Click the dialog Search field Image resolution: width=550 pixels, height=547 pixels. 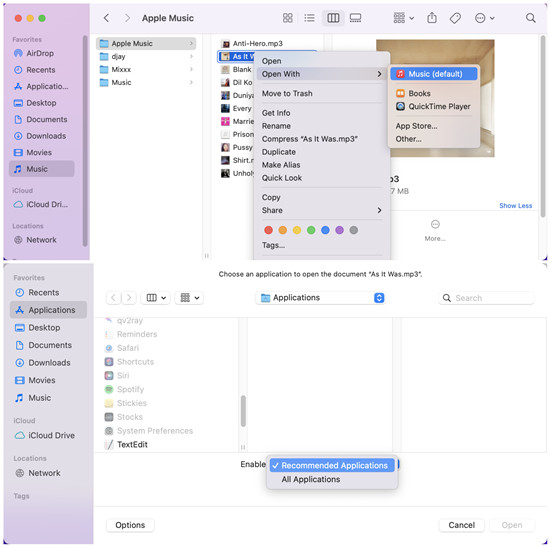tap(487, 298)
